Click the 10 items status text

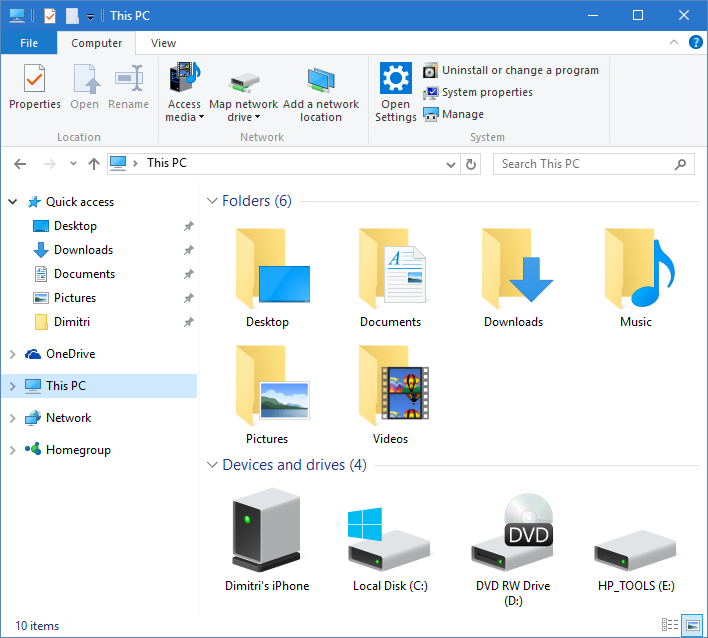[x=37, y=625]
